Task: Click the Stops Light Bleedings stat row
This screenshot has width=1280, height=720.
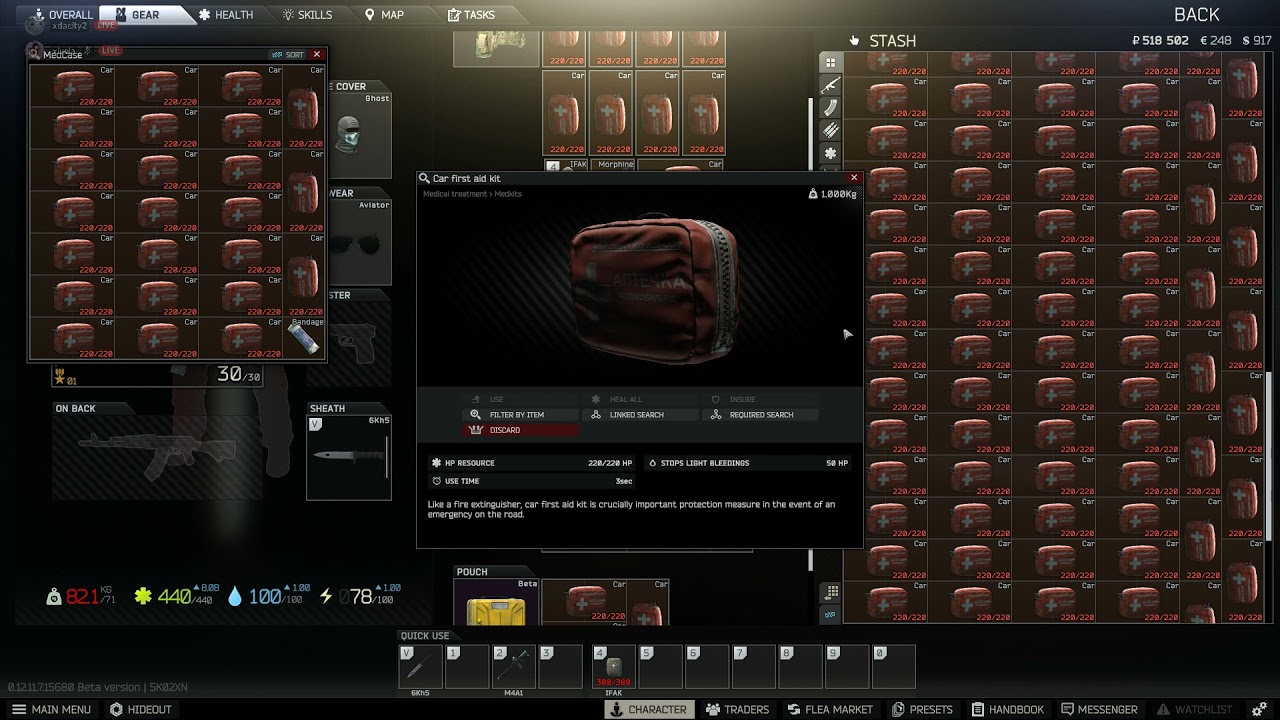Action: coord(748,463)
